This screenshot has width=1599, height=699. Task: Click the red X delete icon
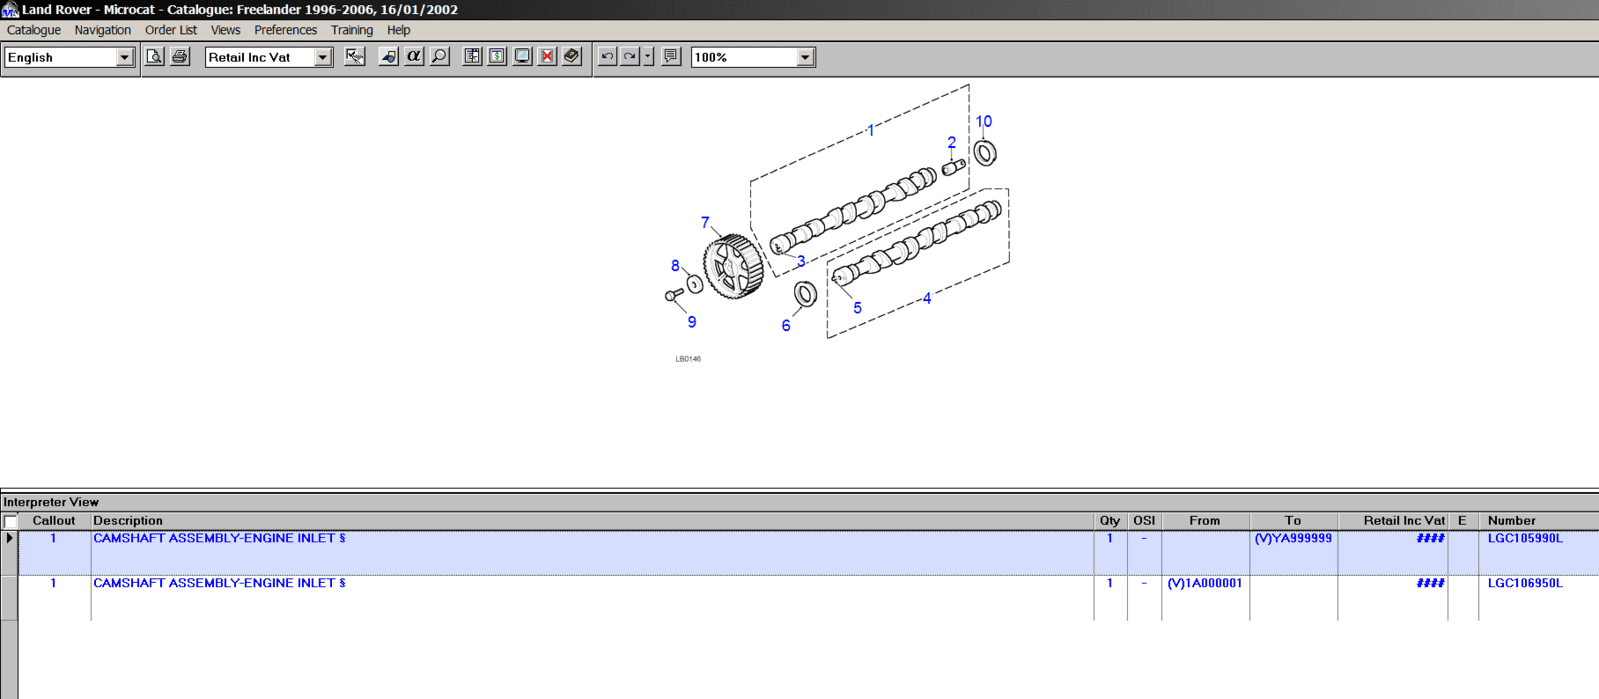point(547,57)
